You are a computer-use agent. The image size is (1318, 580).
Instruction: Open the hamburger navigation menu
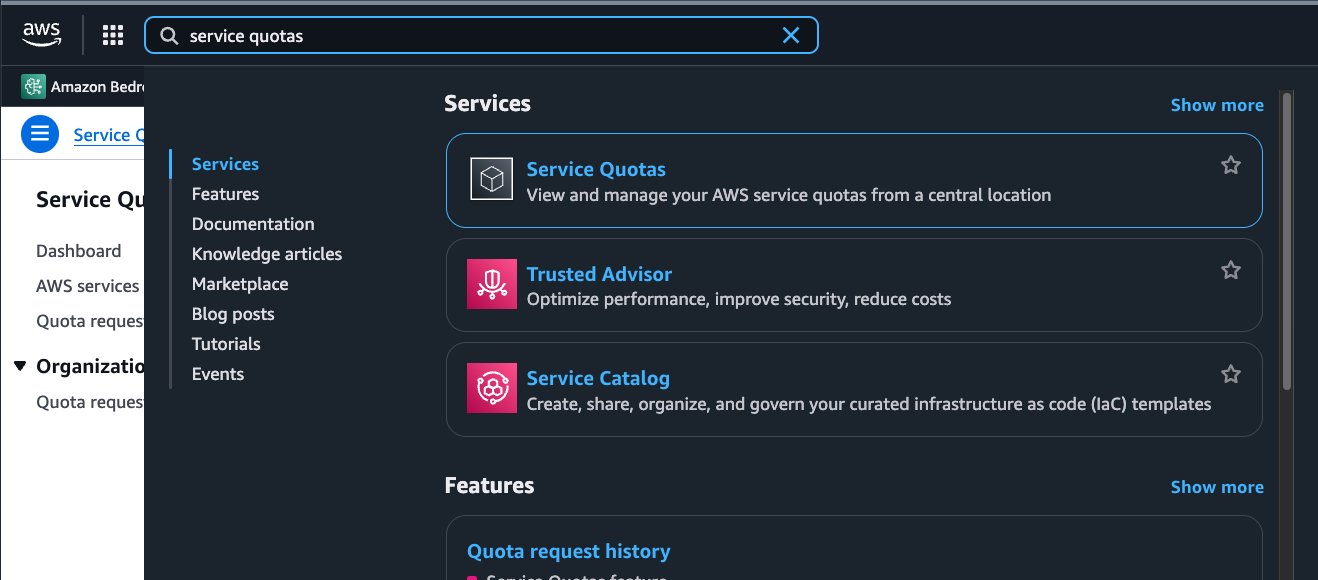pos(39,134)
